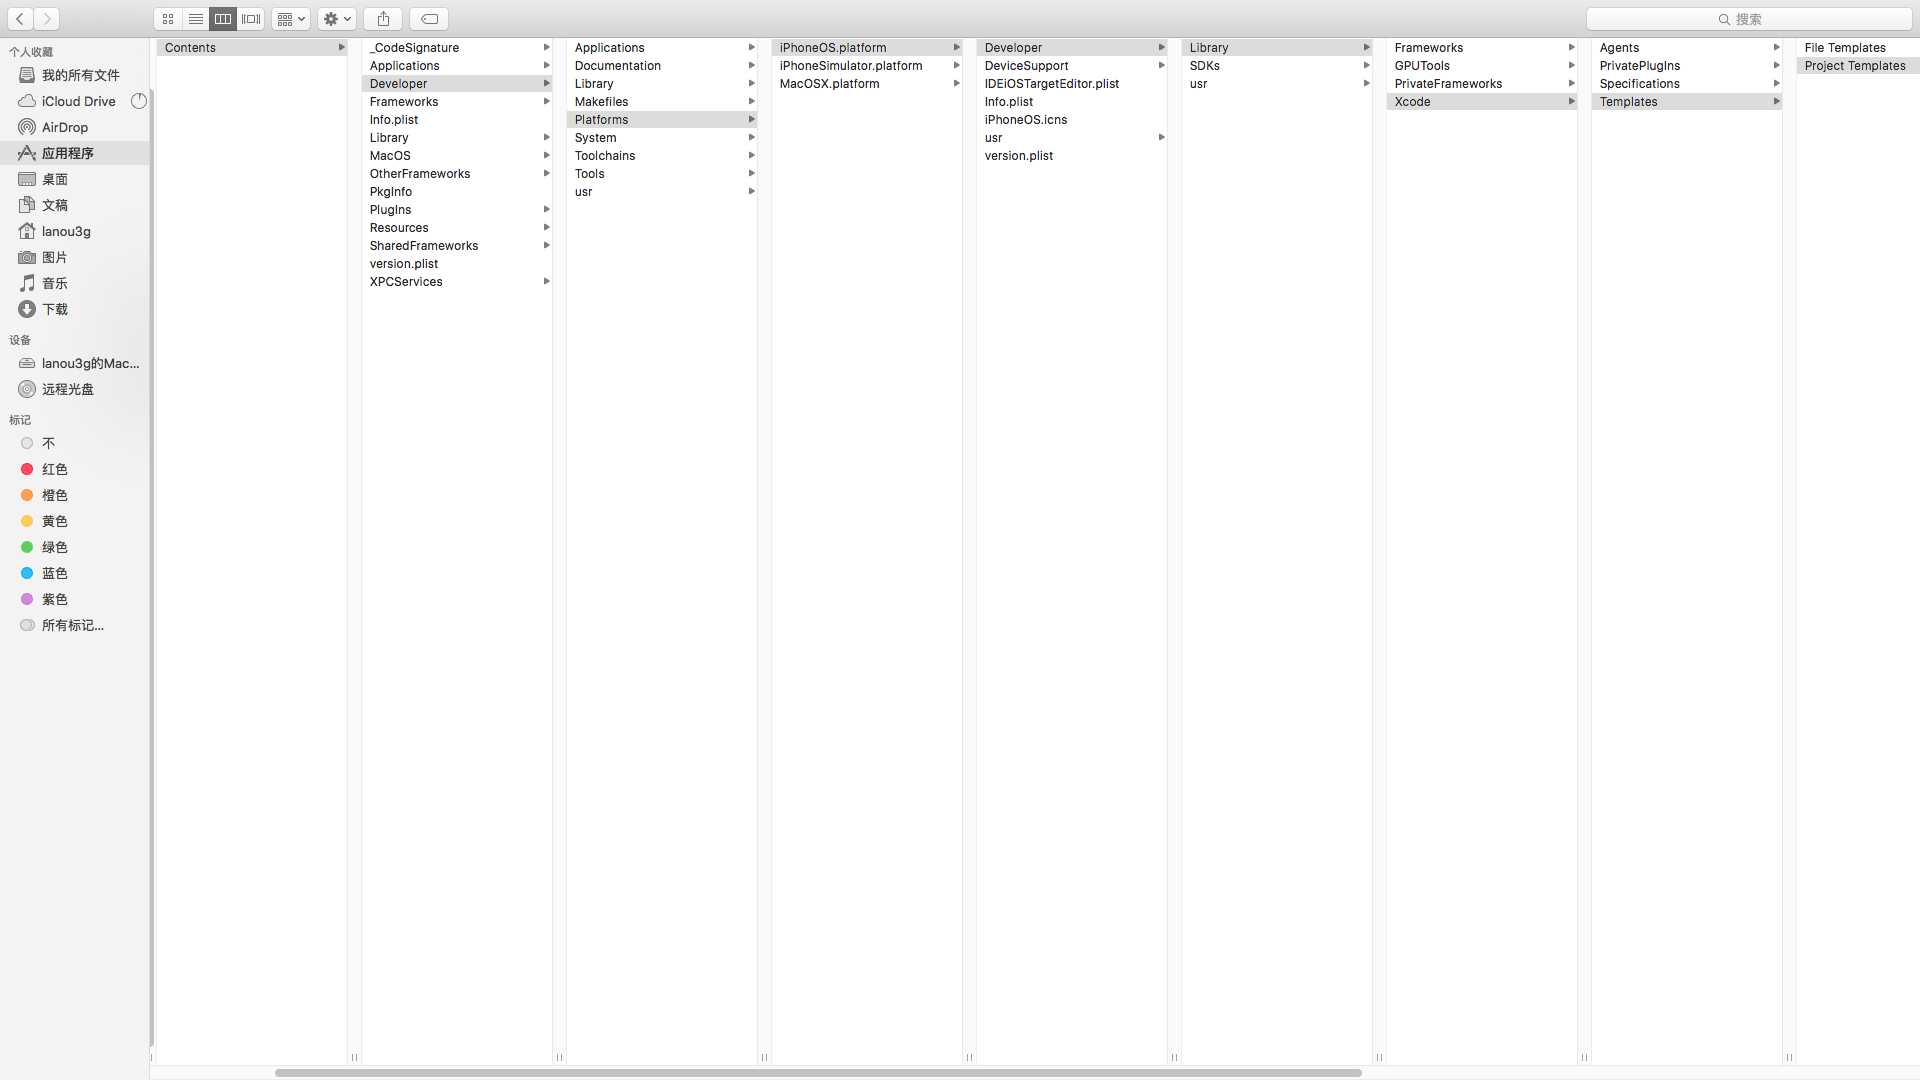The width and height of the screenshot is (1920, 1080).
Task: Switch to icon view
Action: [168, 19]
